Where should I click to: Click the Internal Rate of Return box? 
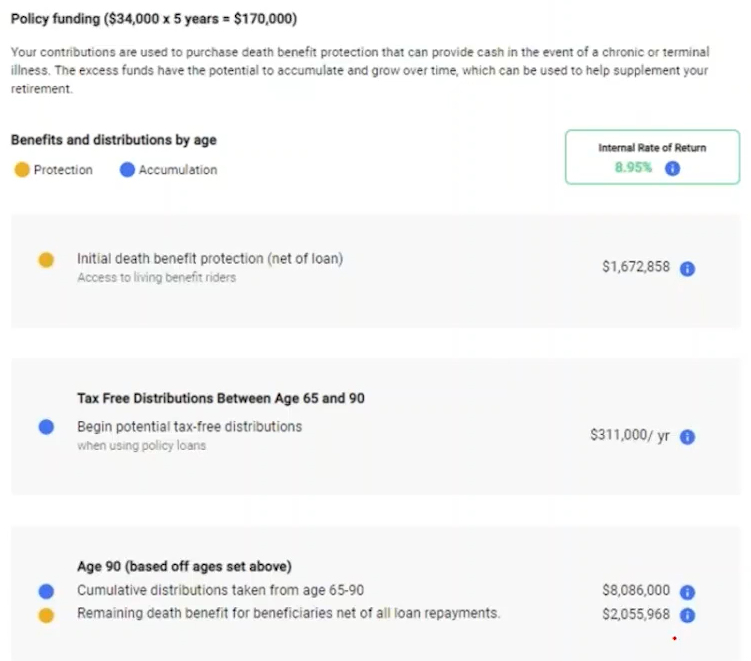pyautogui.click(x=651, y=157)
